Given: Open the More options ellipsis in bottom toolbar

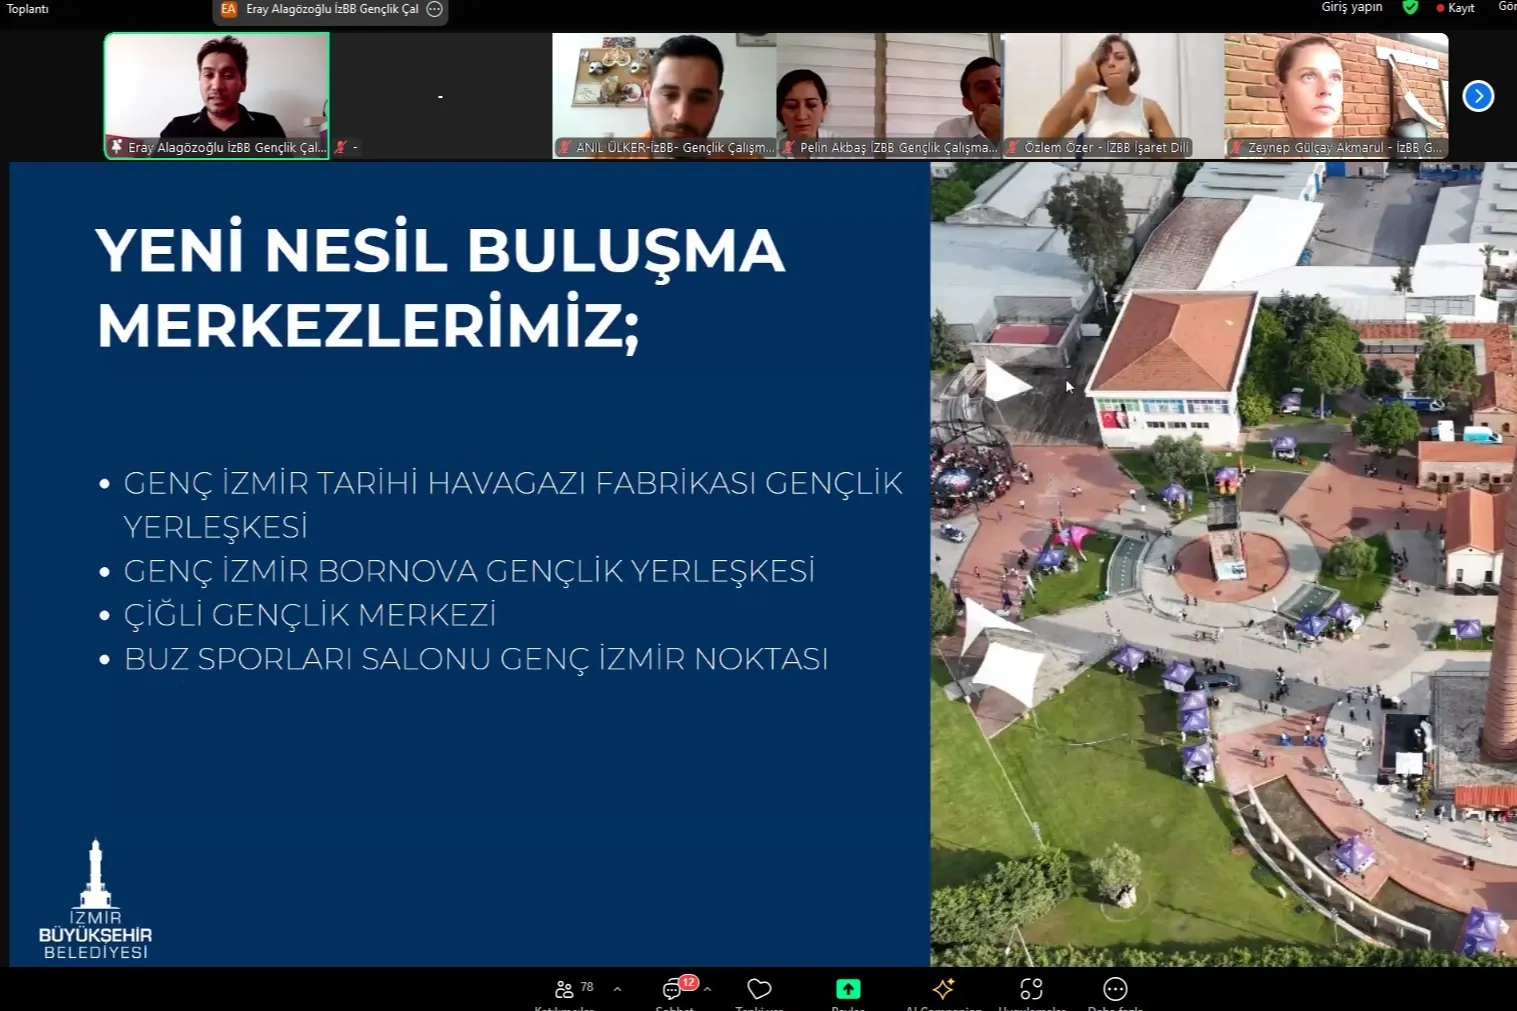Looking at the screenshot, I should tap(1115, 989).
